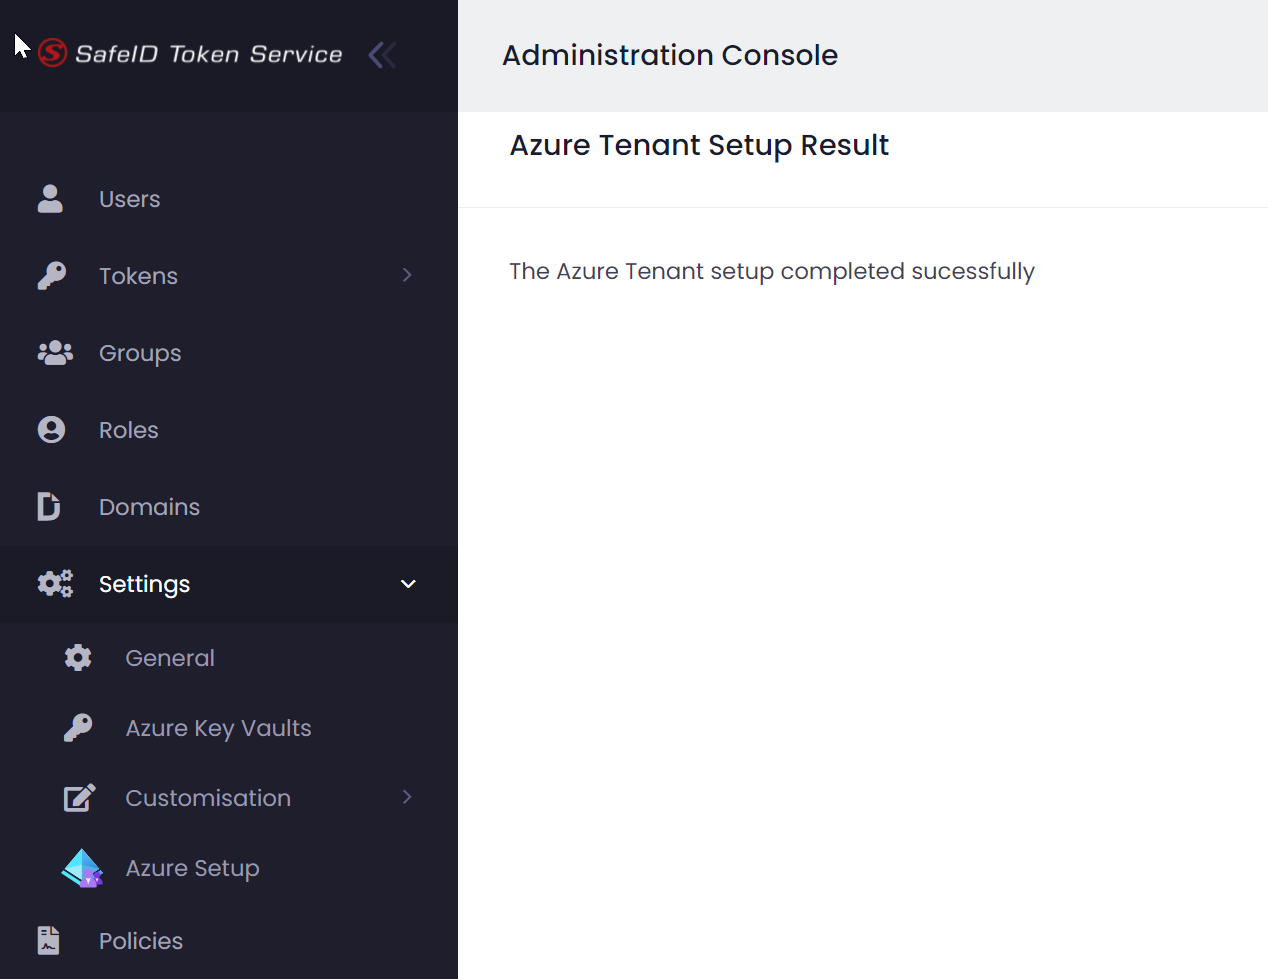This screenshot has height=979, width=1268.
Task: Click the Domains D icon
Action: (x=48, y=507)
